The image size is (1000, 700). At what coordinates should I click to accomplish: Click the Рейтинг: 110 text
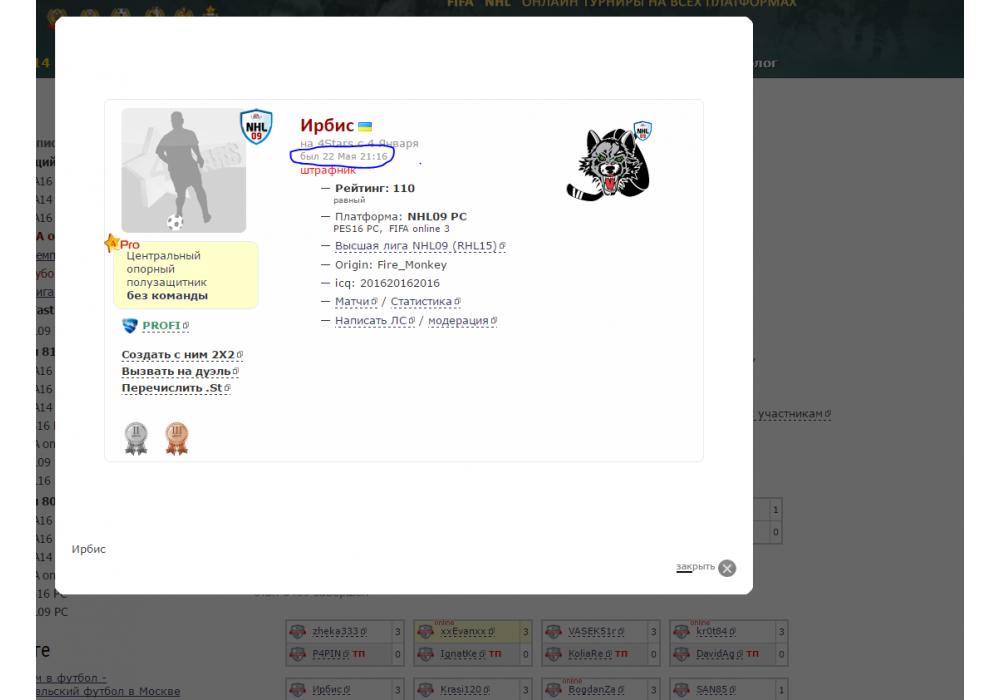375,188
